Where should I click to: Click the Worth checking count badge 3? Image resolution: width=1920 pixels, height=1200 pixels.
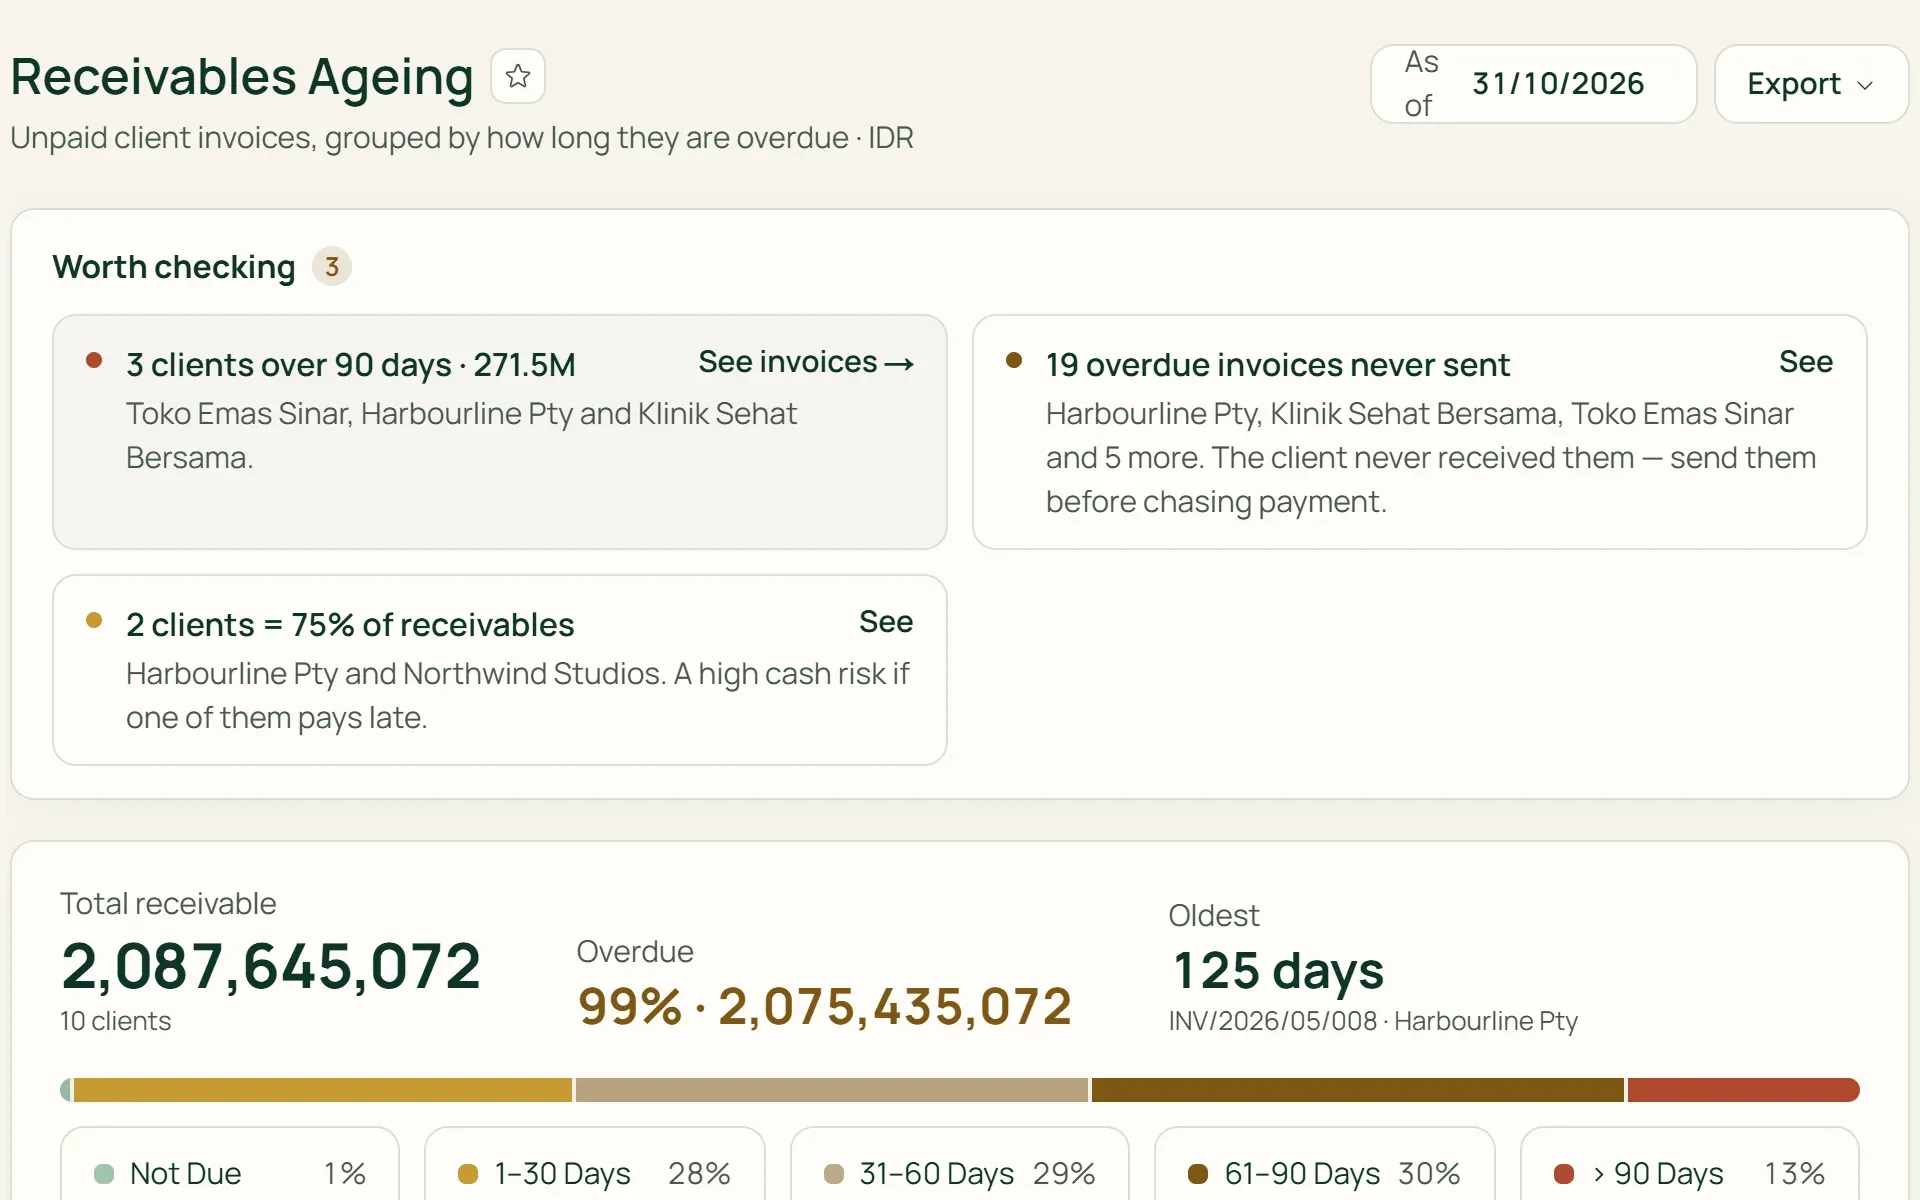[332, 267]
